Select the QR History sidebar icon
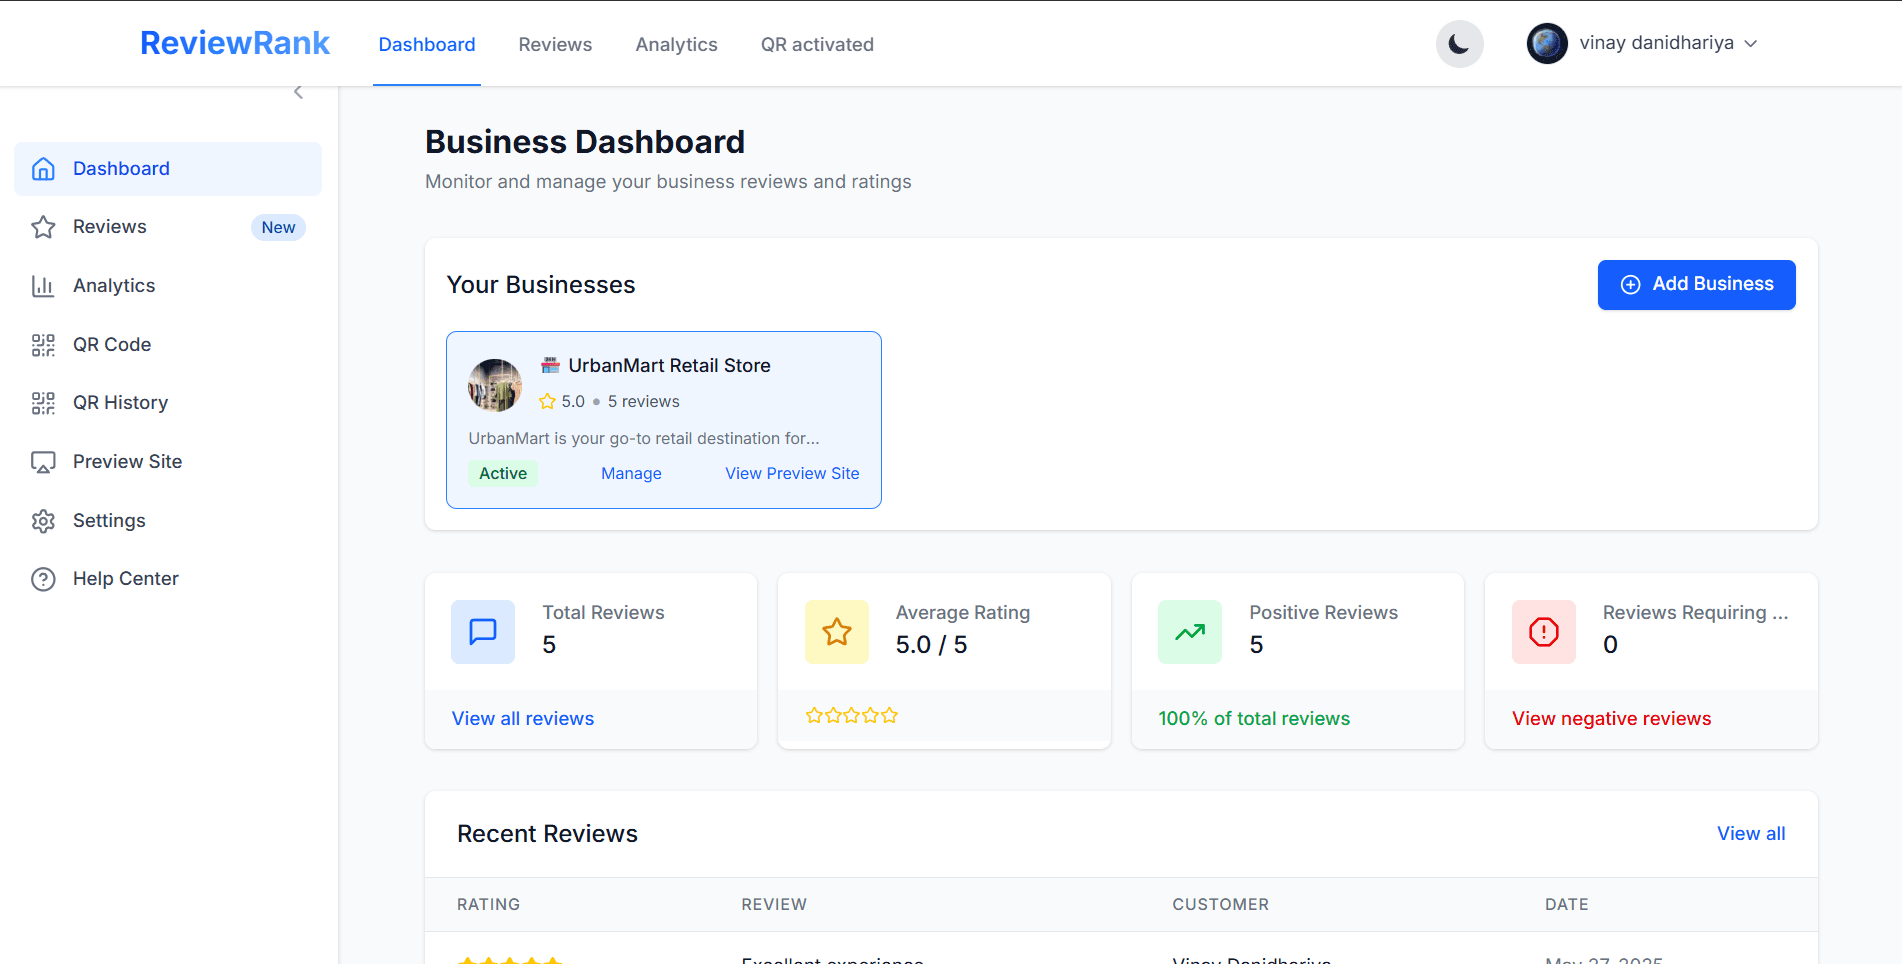 coord(43,402)
